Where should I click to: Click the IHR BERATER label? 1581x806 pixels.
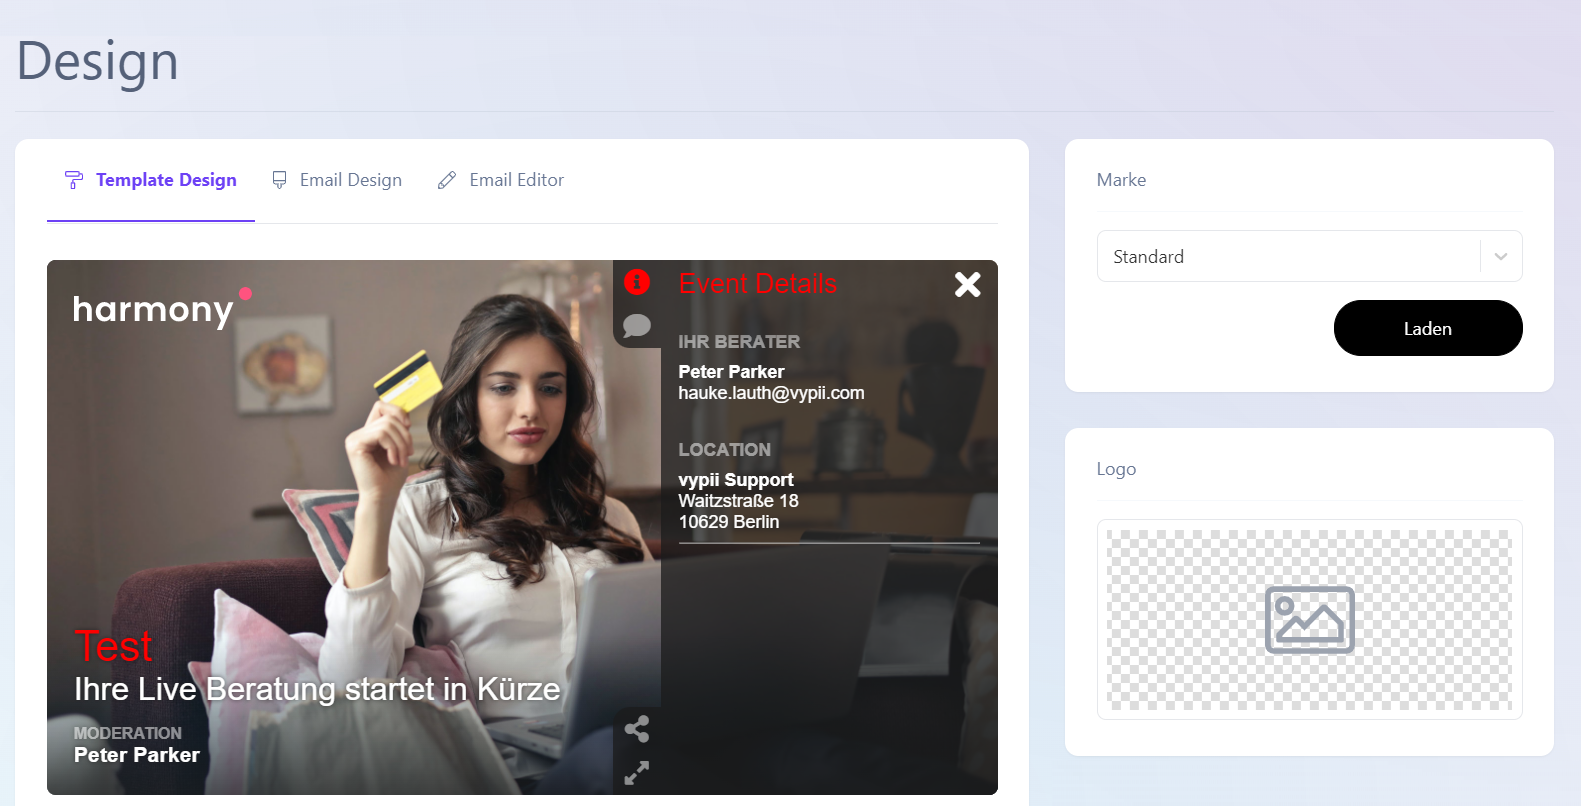(x=739, y=342)
